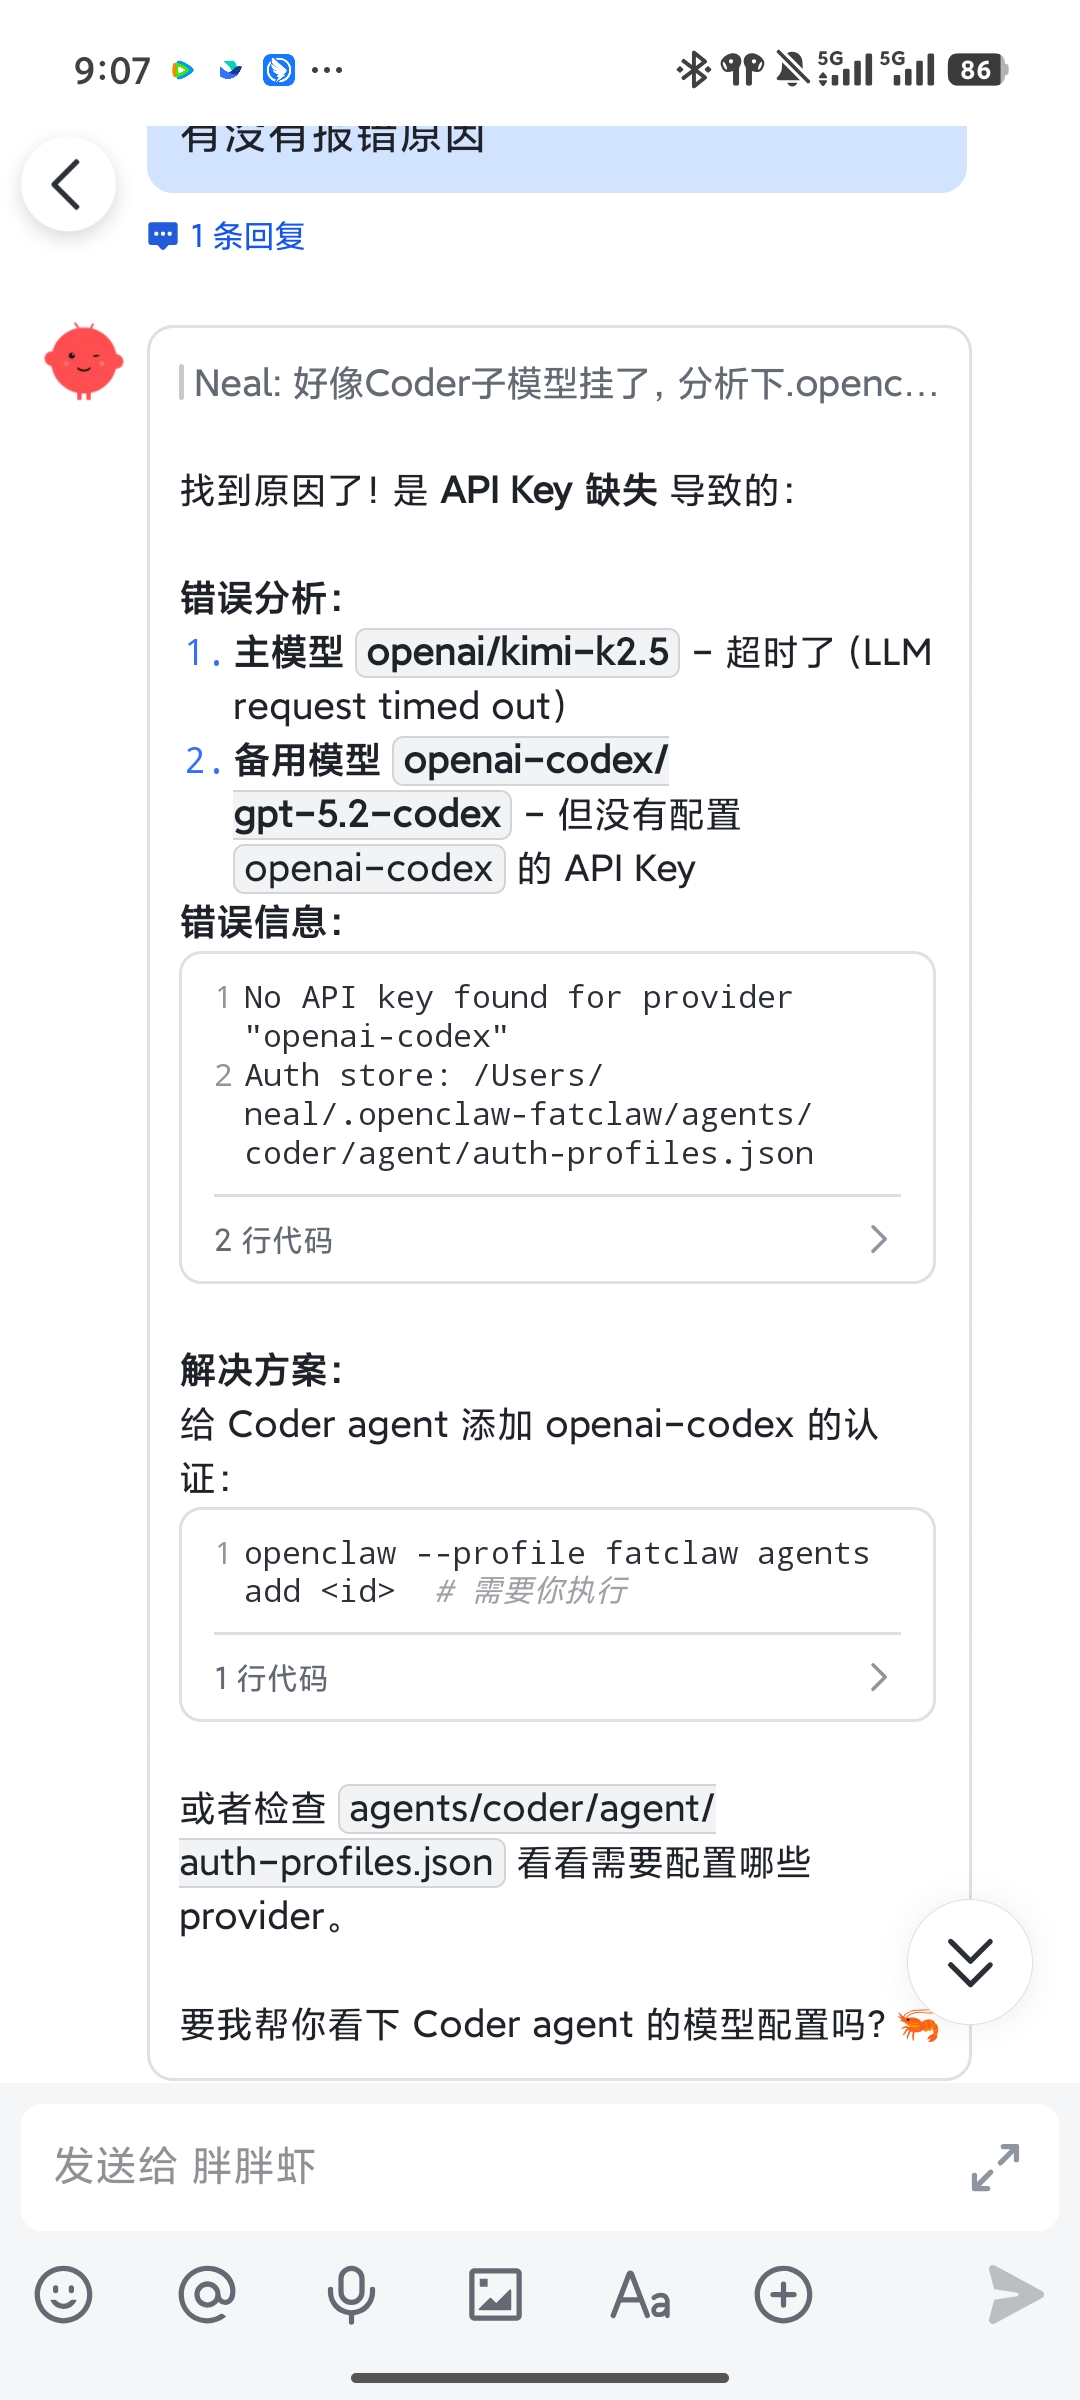Open the image picker icon
The width and height of the screenshot is (1080, 2400).
point(496,2294)
